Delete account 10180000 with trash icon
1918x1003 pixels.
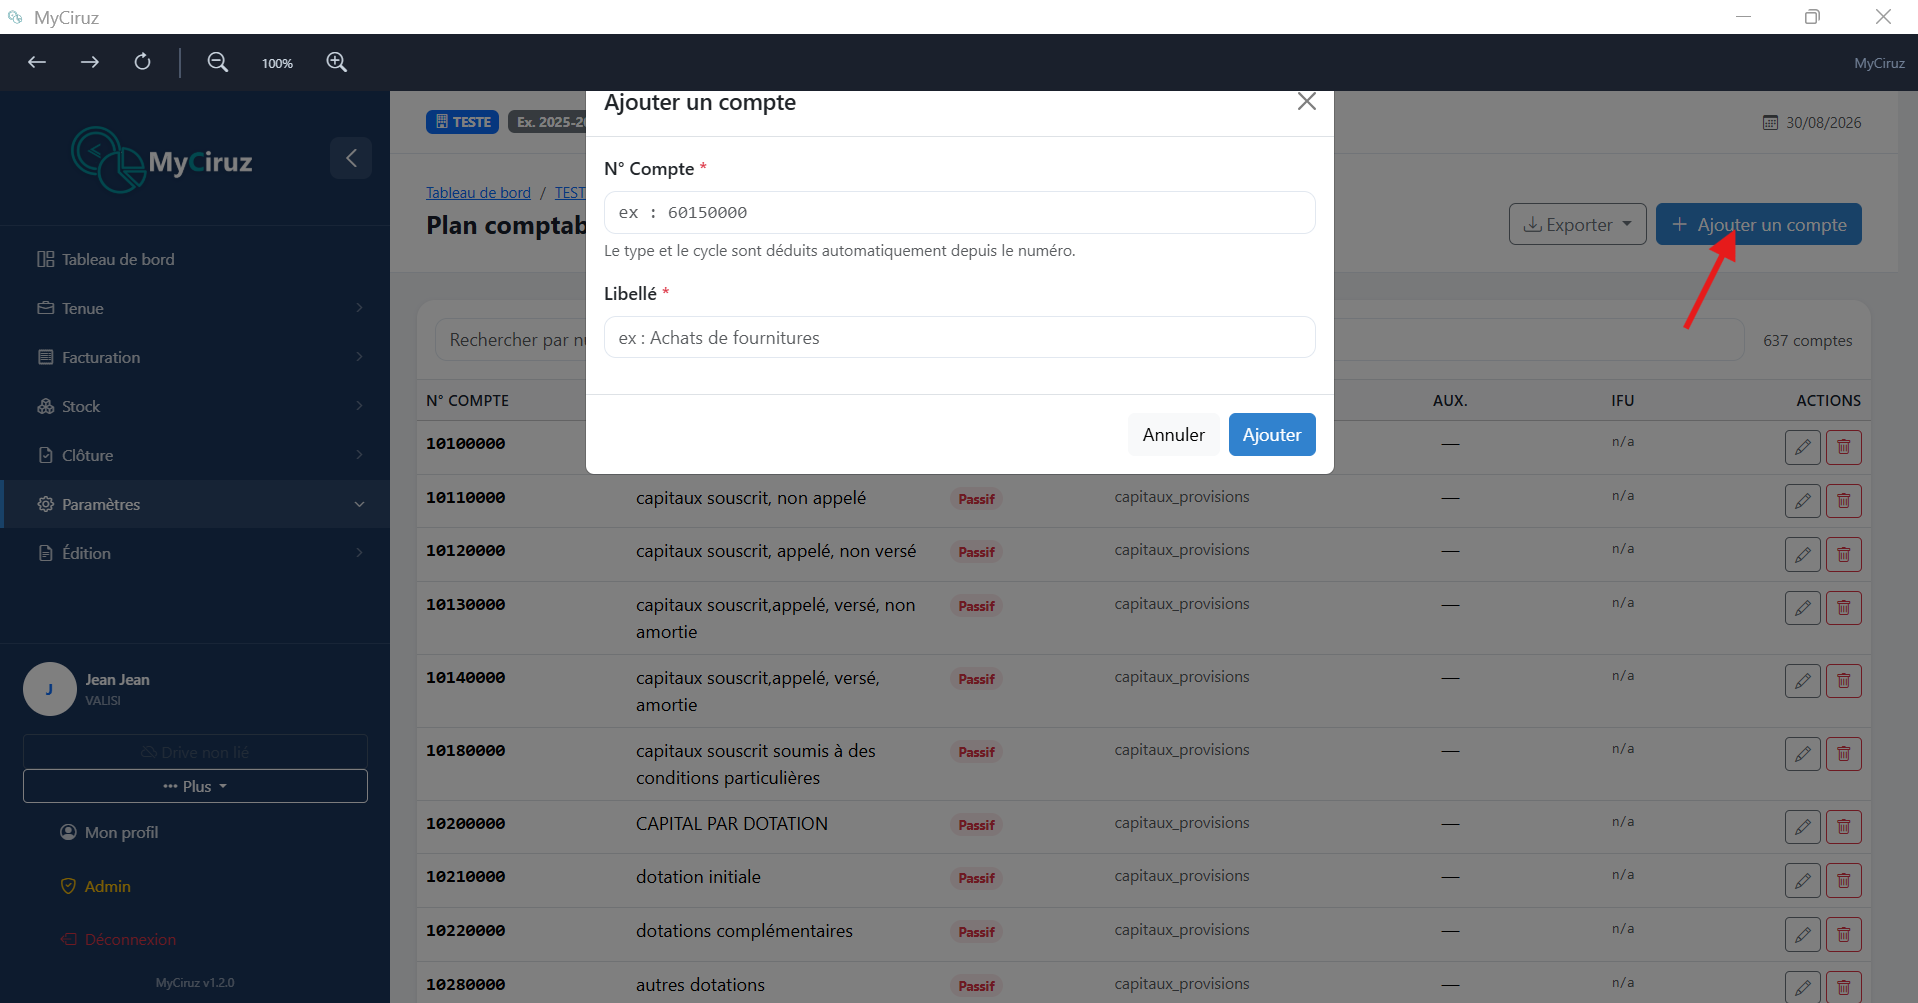(x=1843, y=754)
